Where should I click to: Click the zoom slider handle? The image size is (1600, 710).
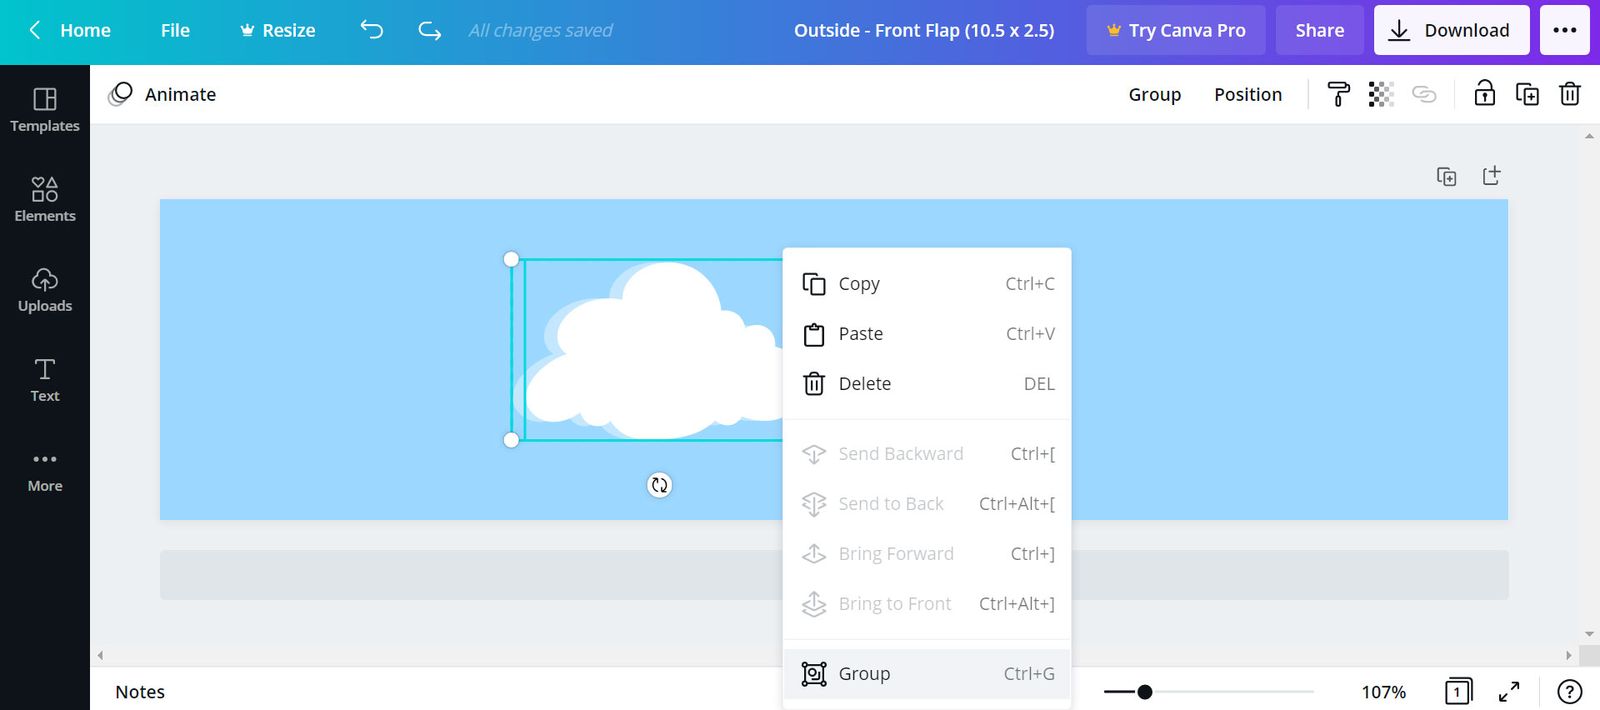(x=1145, y=692)
